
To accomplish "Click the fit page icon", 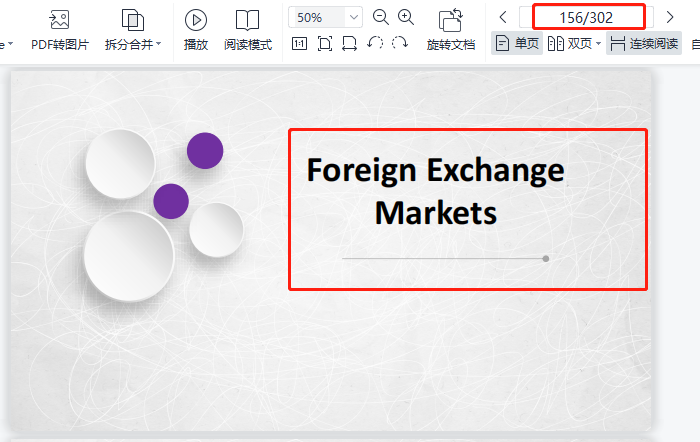I will coord(325,43).
